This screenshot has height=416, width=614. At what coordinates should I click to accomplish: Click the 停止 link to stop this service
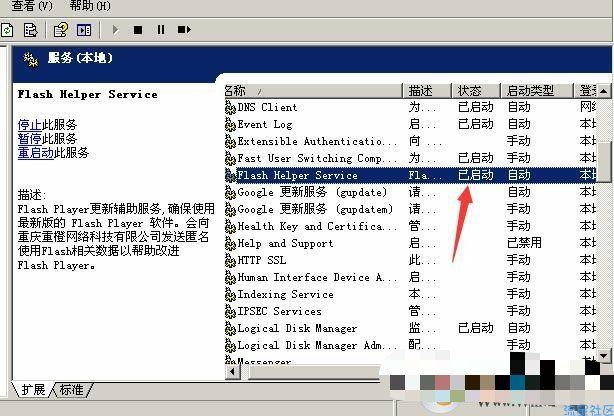30,125
